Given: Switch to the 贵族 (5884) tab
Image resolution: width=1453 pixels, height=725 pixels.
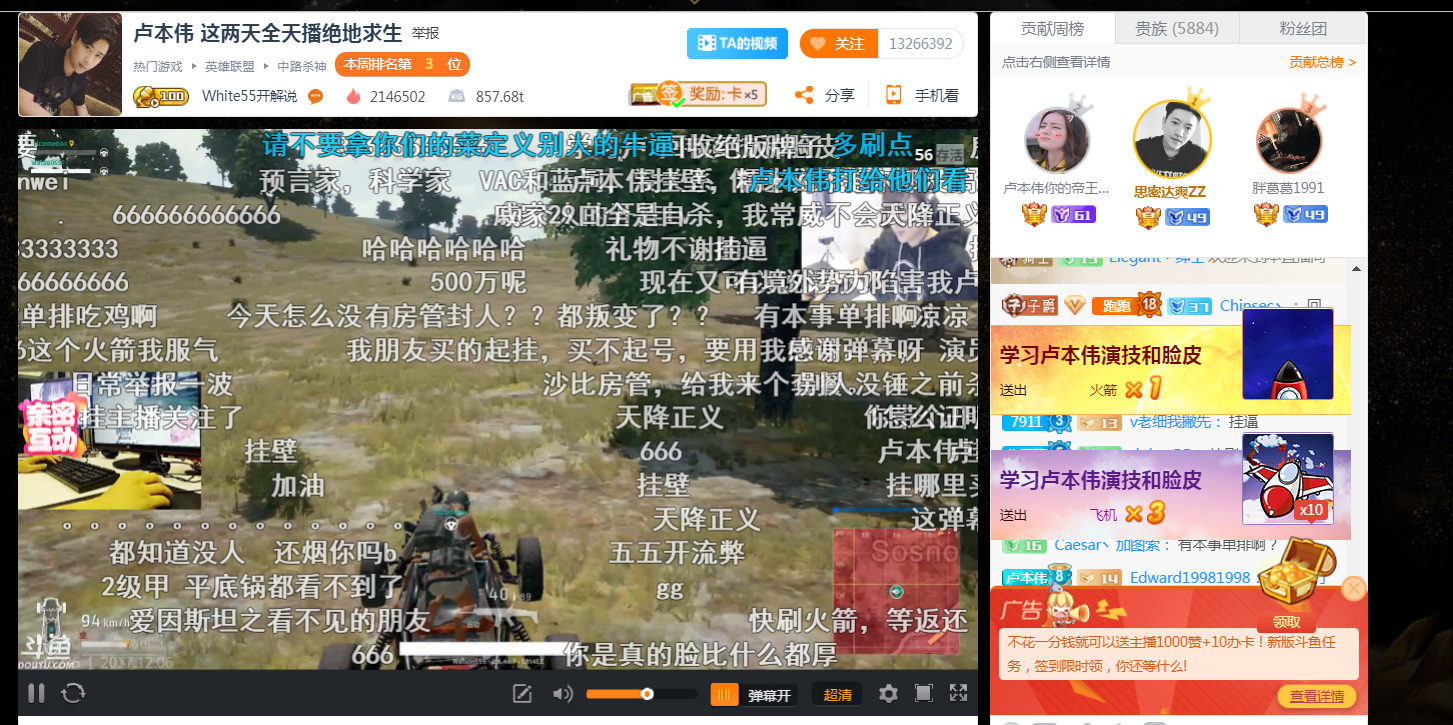Looking at the screenshot, I should pyautogui.click(x=1177, y=28).
